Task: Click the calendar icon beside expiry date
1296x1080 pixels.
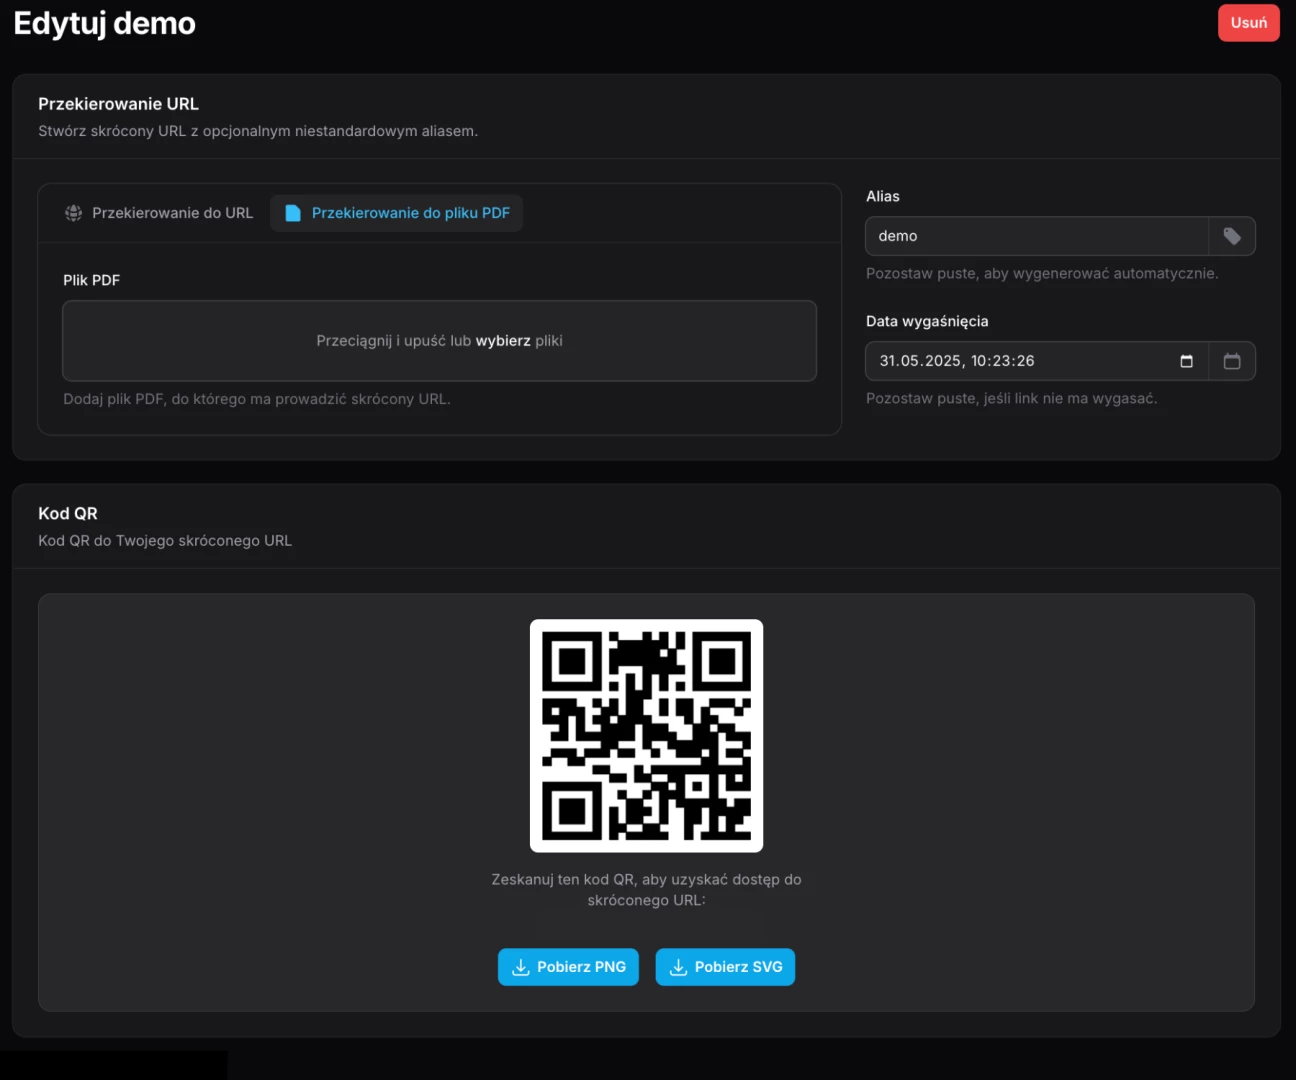Action: [1232, 361]
